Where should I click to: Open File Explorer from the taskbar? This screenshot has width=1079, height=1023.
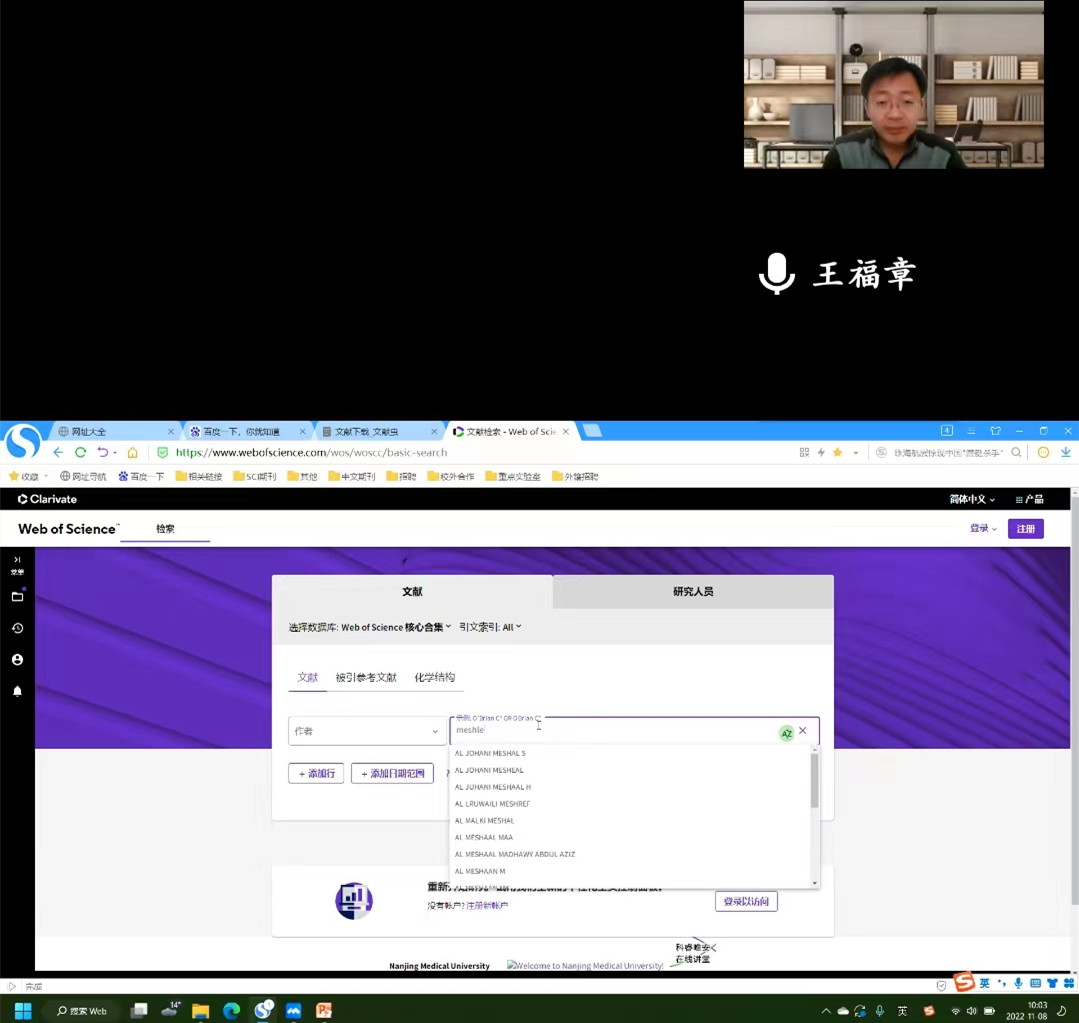200,1011
